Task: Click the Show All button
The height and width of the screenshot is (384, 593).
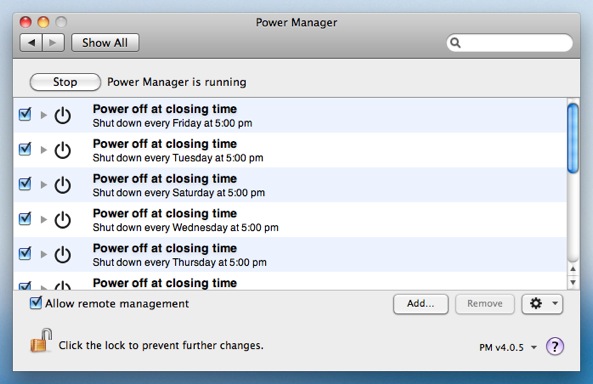Action: [x=105, y=43]
